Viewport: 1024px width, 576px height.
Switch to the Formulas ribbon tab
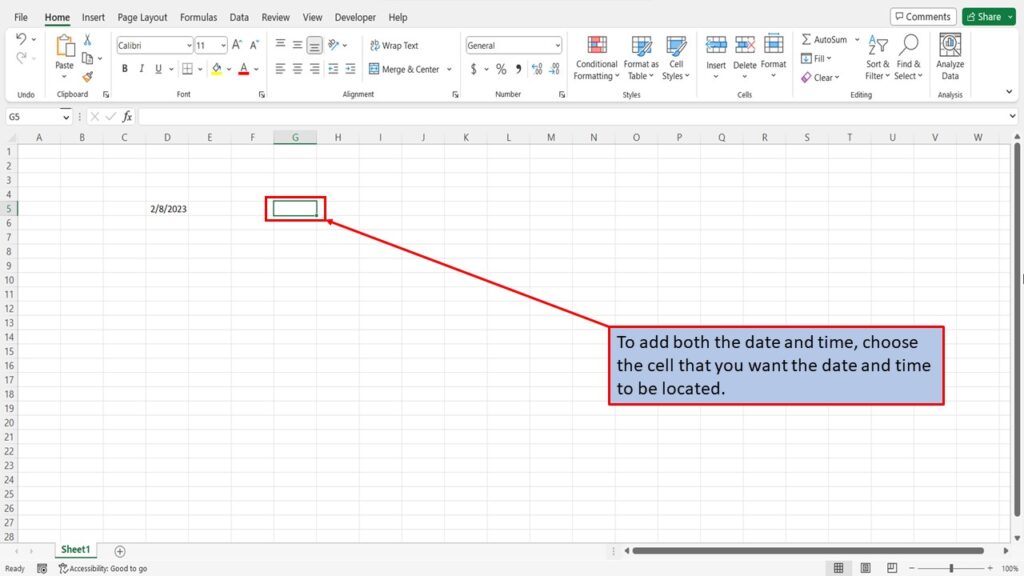(x=198, y=17)
